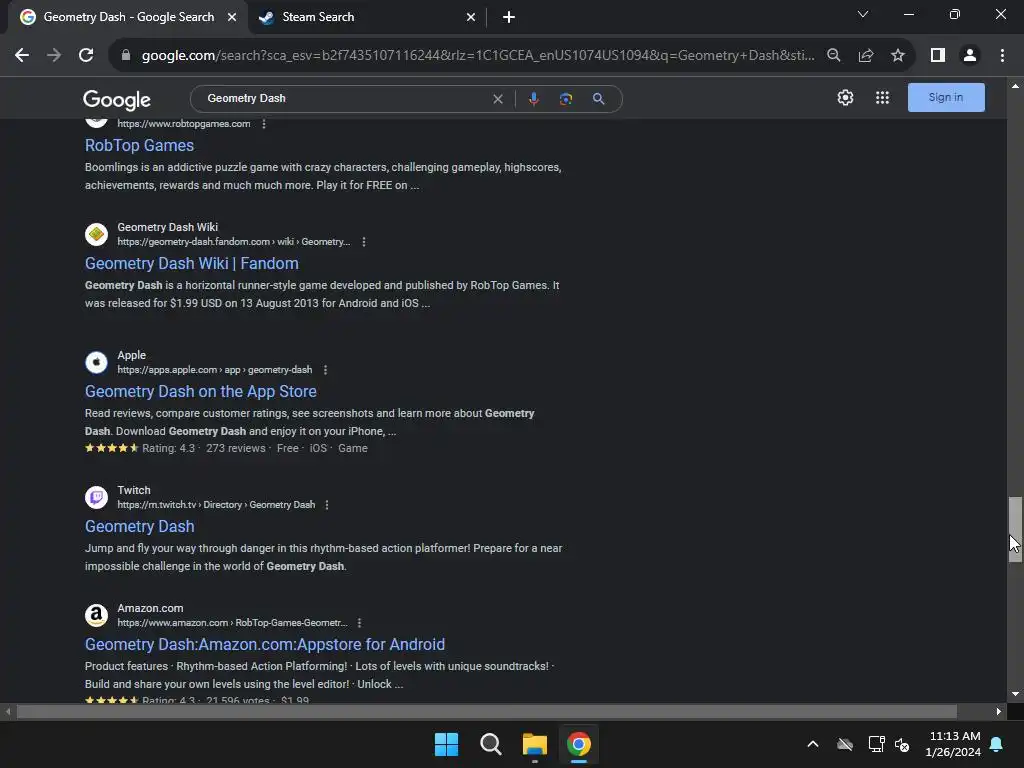Click the Google search input field
The width and height of the screenshot is (1024, 768).
[346, 99]
